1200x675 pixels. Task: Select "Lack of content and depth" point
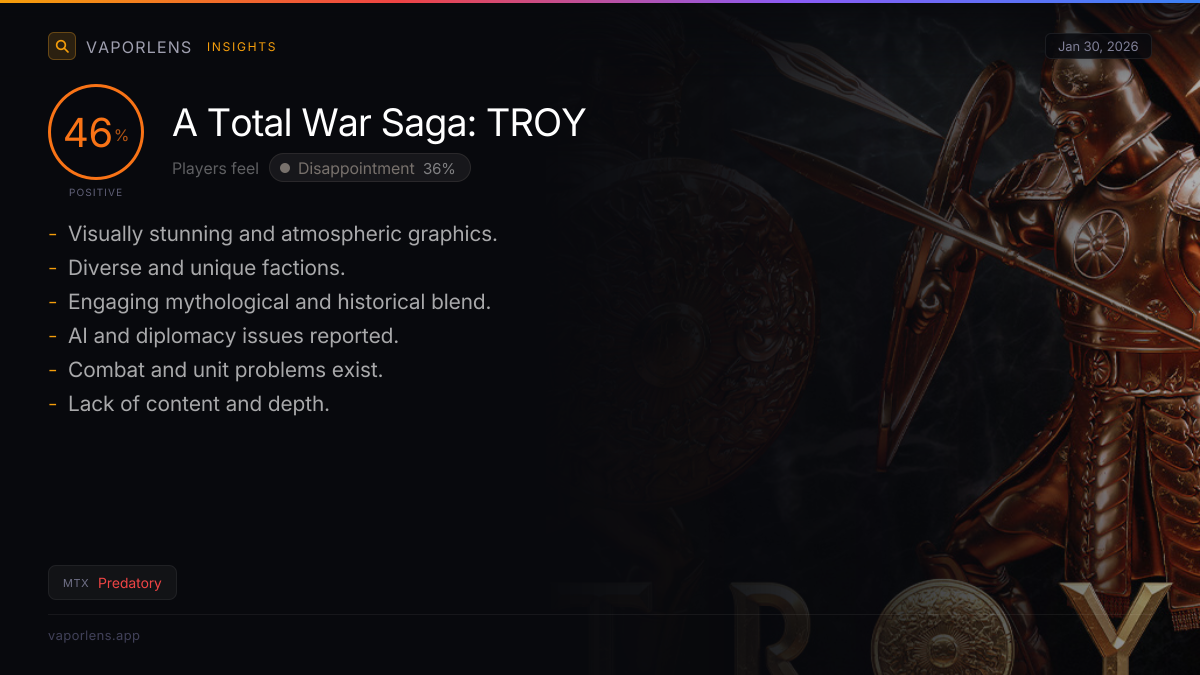point(198,404)
